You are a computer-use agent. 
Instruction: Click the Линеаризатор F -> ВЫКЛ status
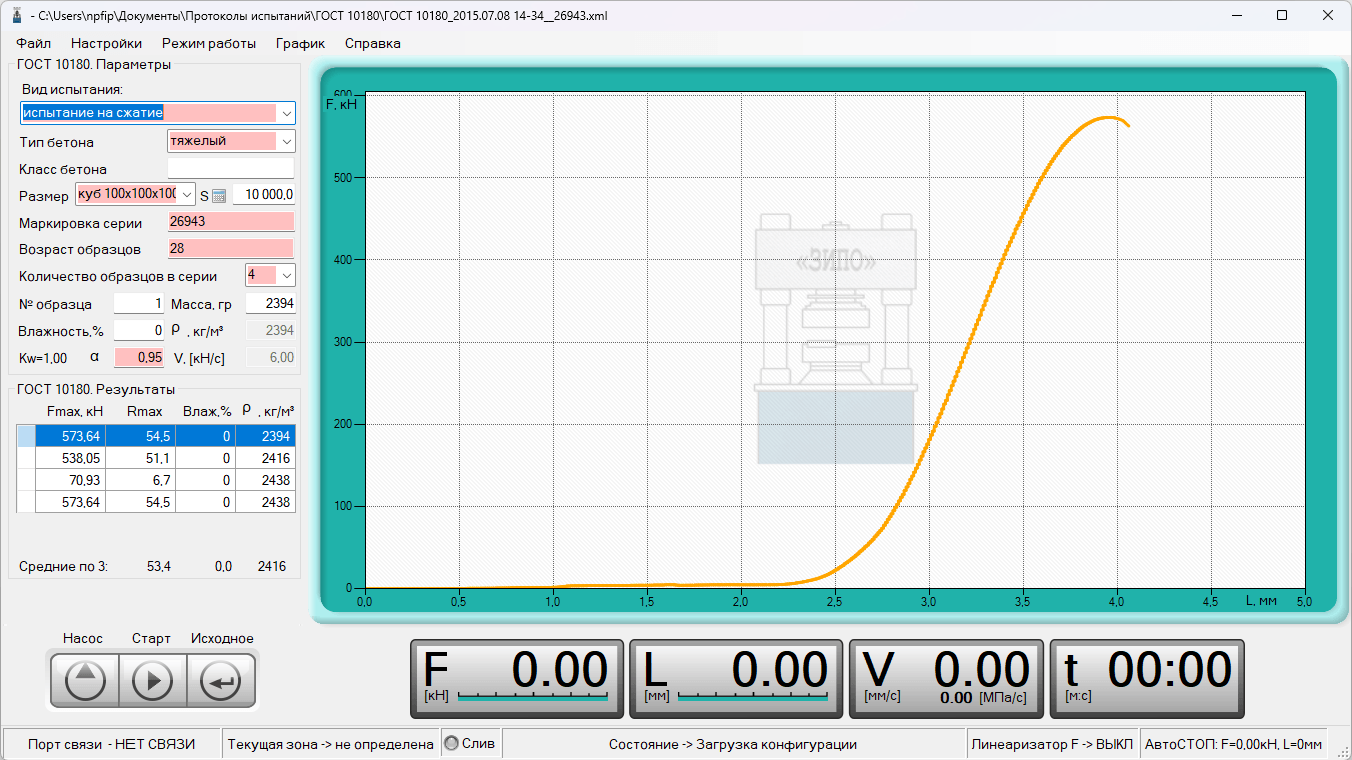point(1052,744)
